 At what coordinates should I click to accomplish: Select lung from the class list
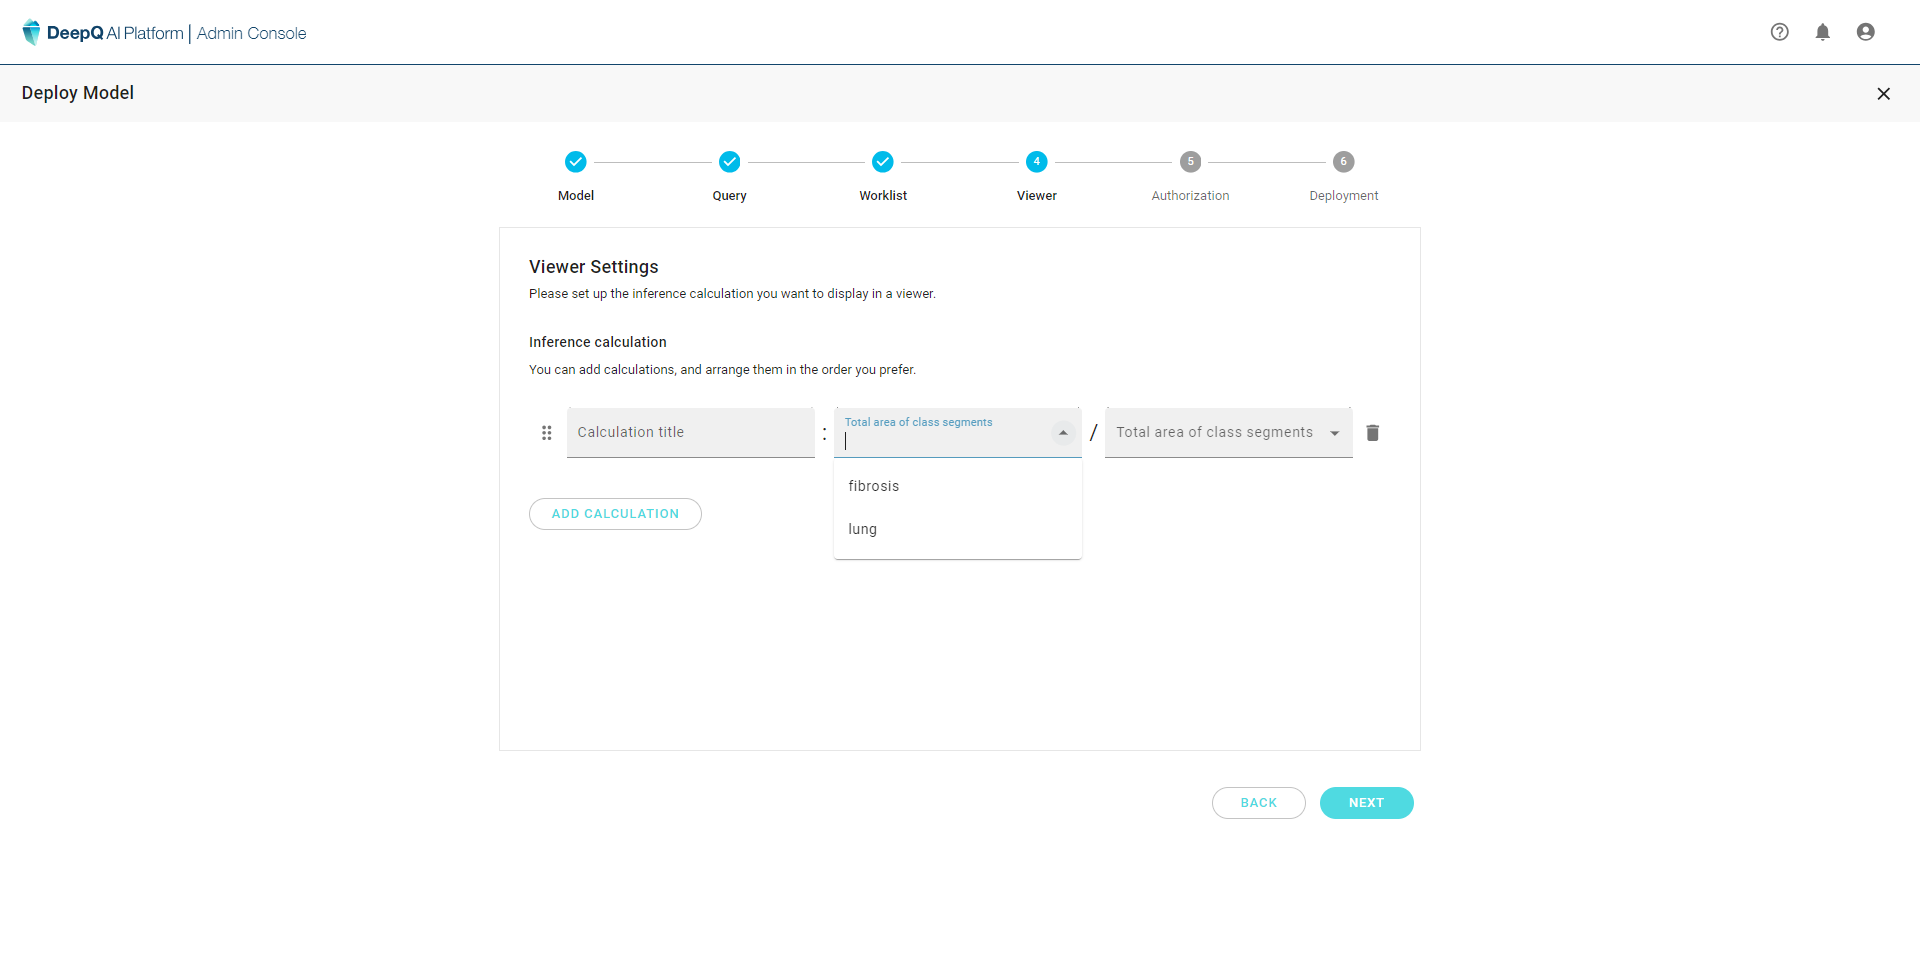tap(863, 529)
